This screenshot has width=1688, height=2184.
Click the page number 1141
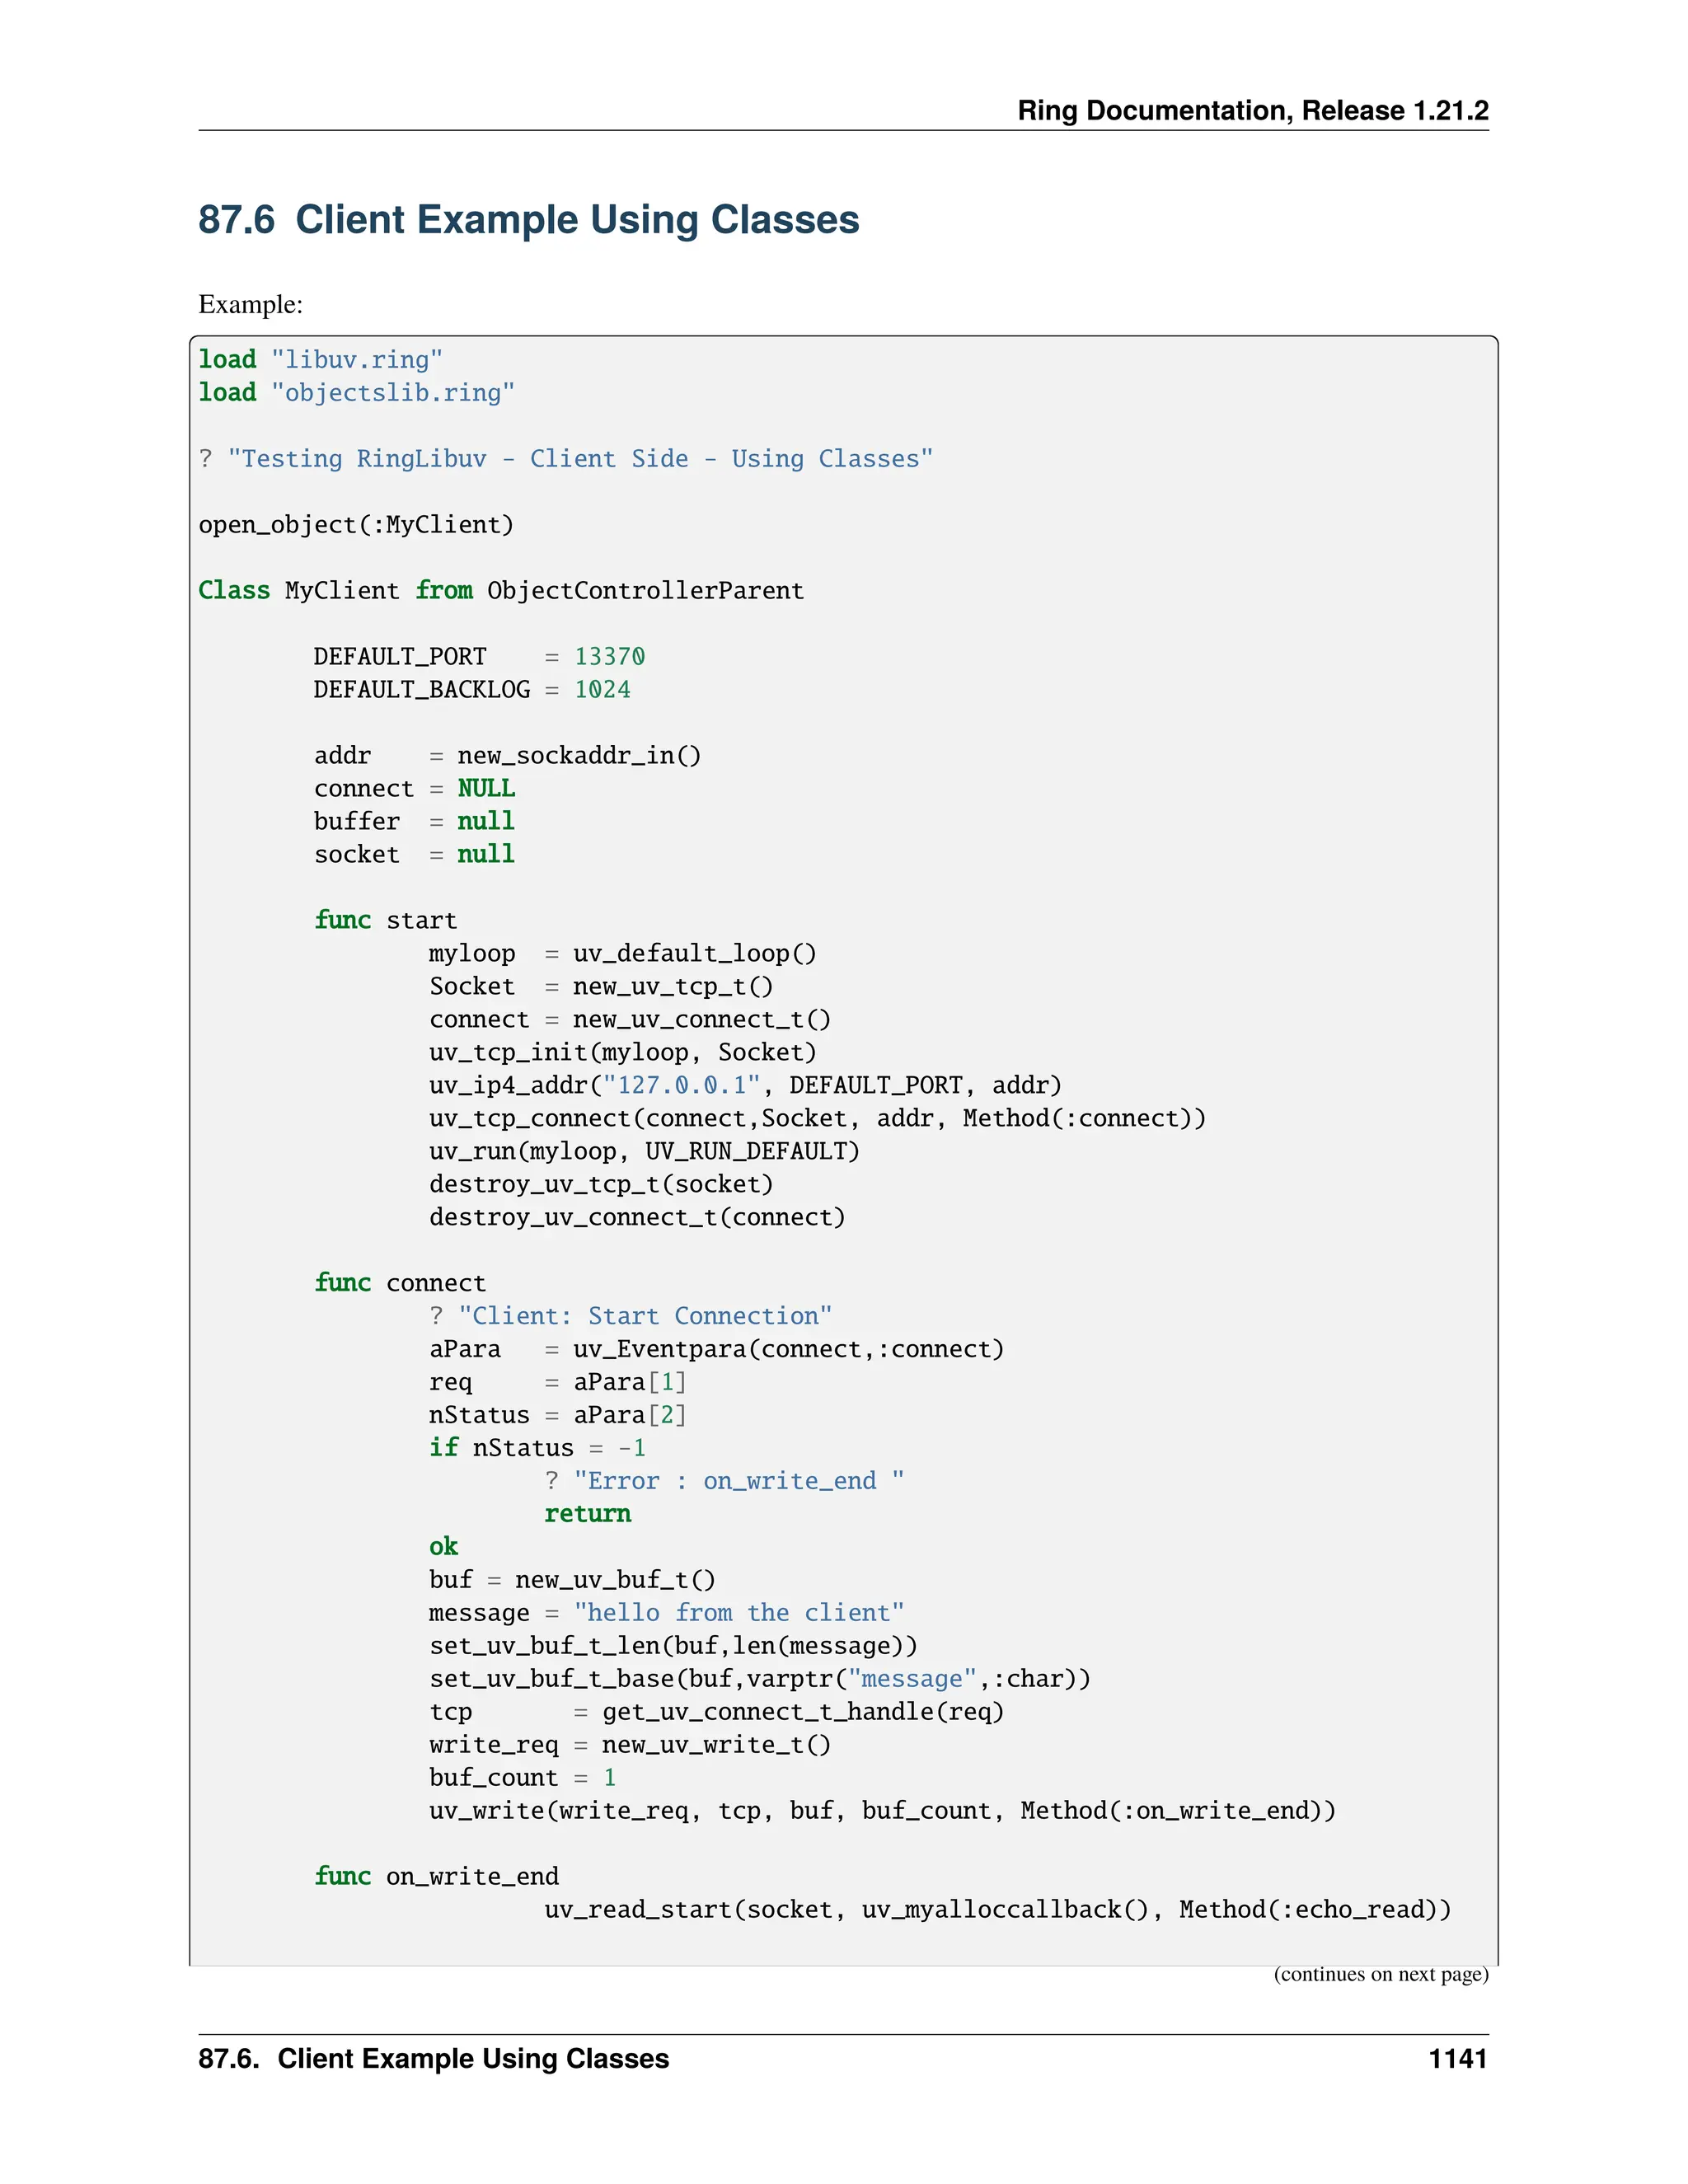click(1457, 2058)
